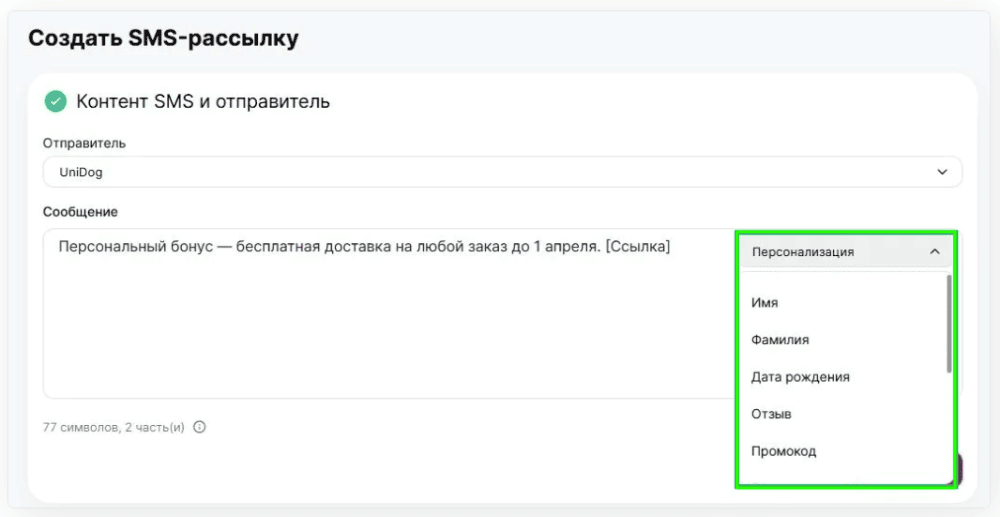Choose Фамилия in the personalization menu
The height and width of the screenshot is (517, 1000).
pyautogui.click(x=780, y=340)
